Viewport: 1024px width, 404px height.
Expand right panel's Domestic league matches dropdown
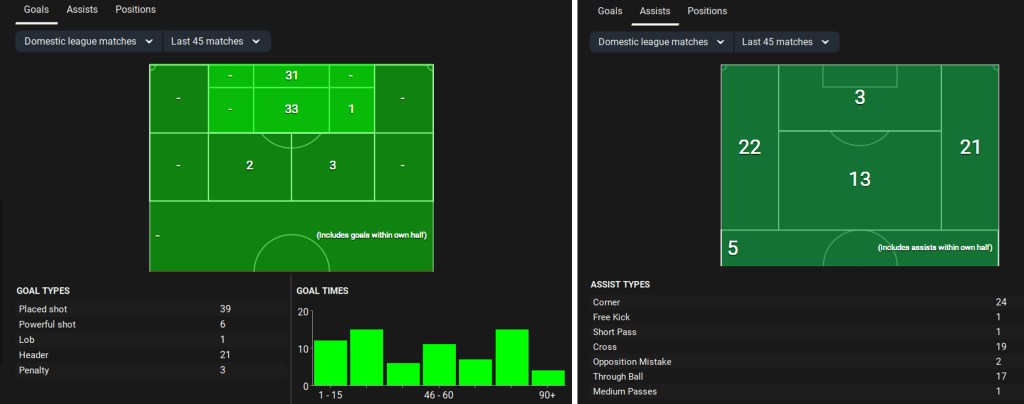[661, 42]
